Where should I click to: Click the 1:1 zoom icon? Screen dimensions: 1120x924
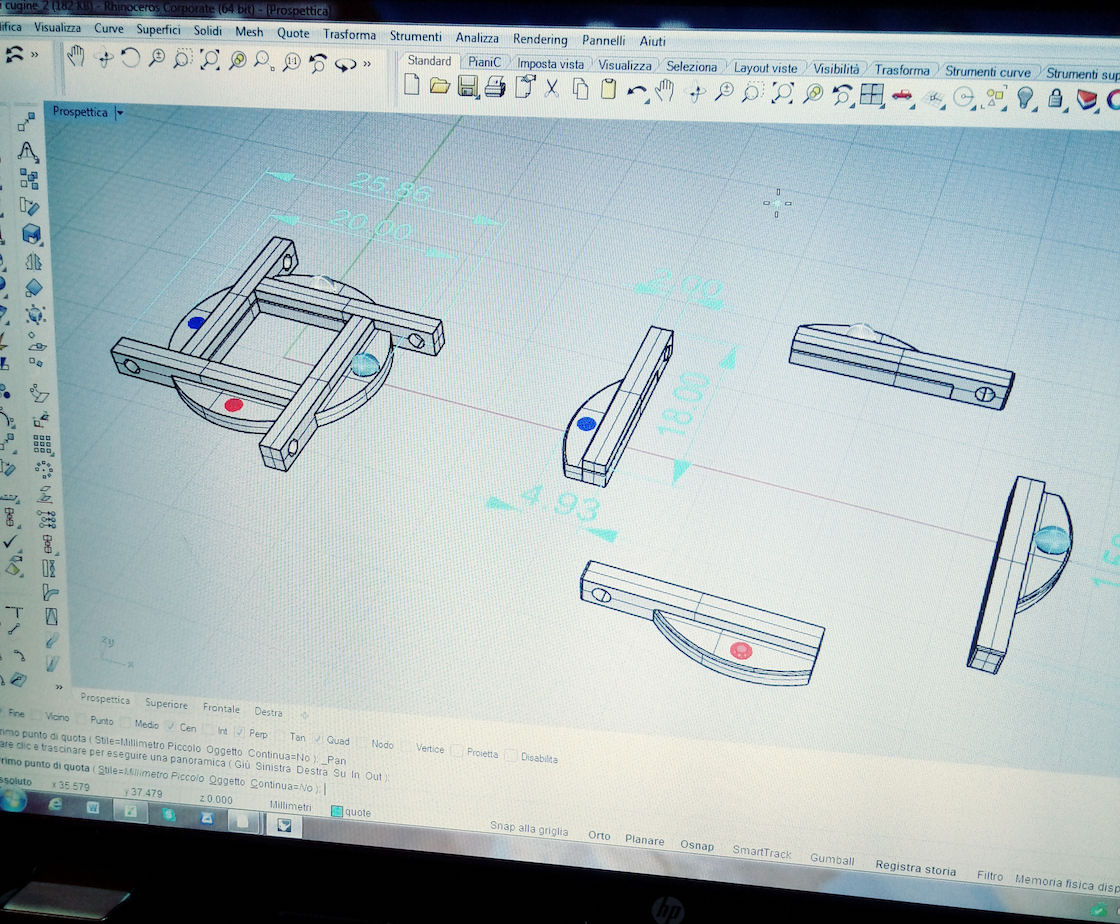(291, 61)
